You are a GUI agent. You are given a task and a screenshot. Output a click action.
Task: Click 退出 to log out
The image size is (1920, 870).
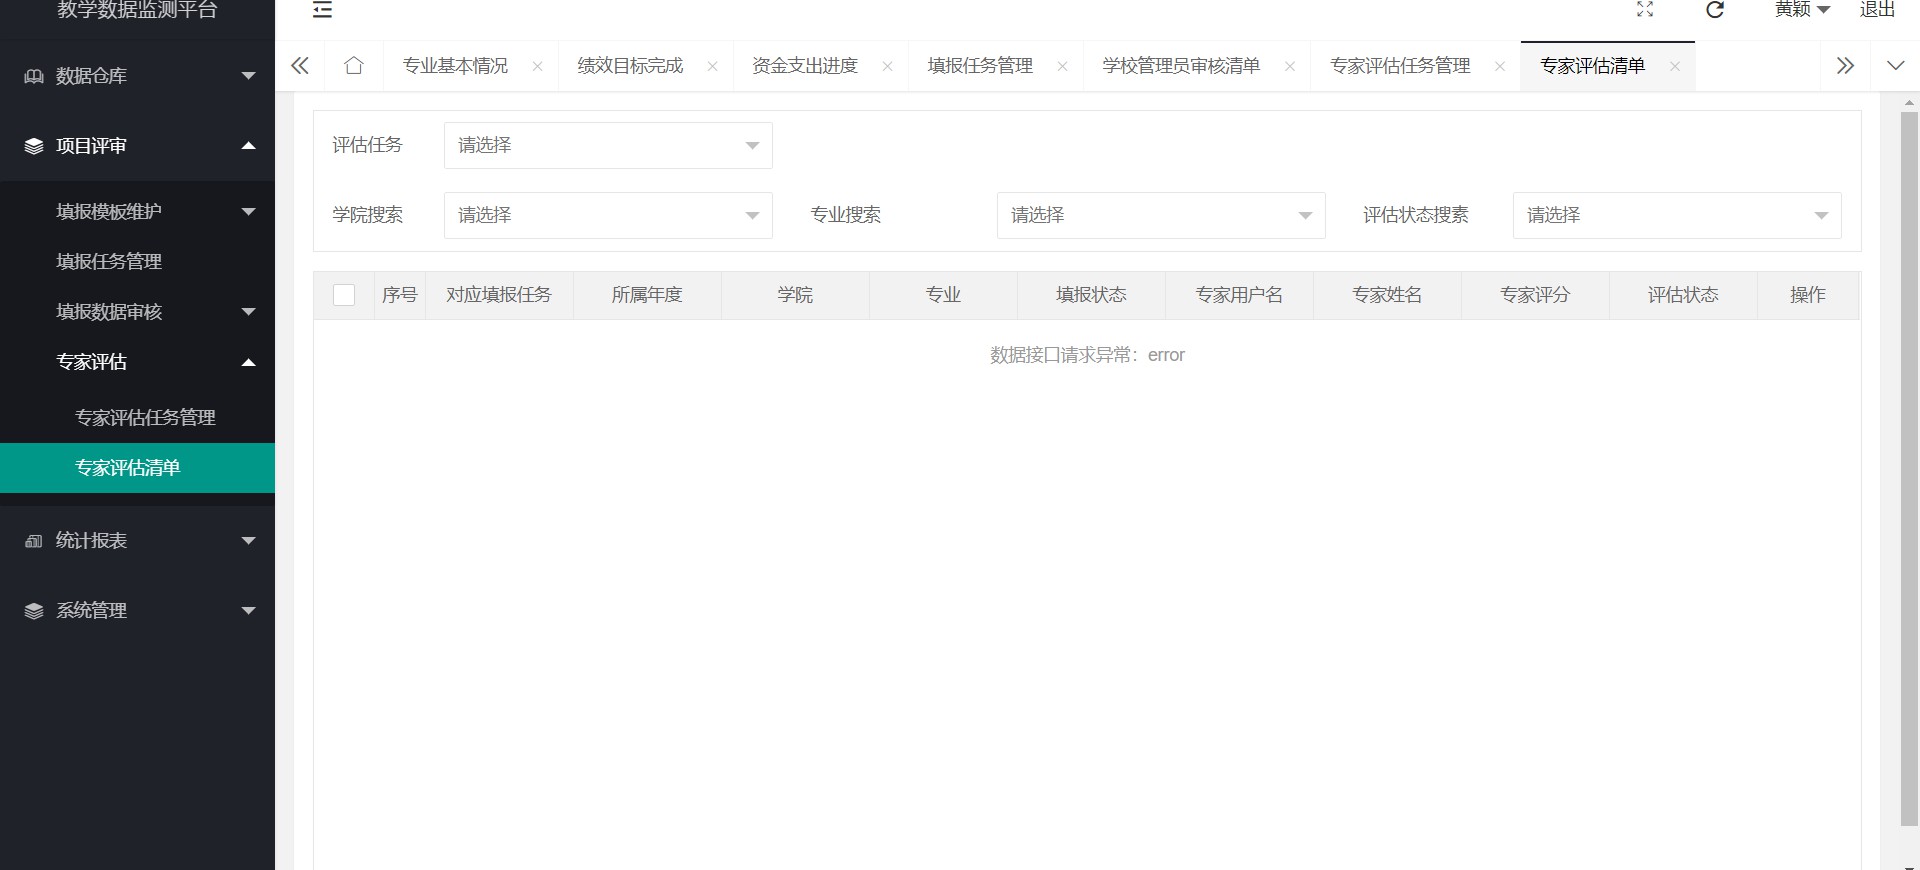point(1877,10)
